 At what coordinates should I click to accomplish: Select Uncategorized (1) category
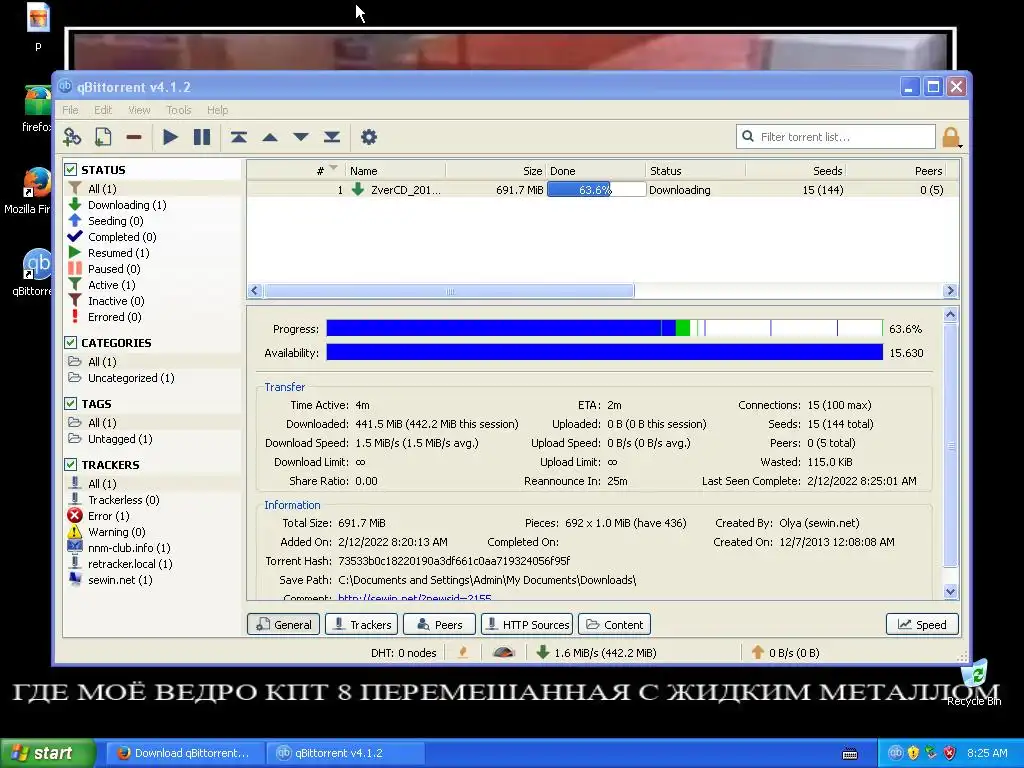[x=131, y=378]
